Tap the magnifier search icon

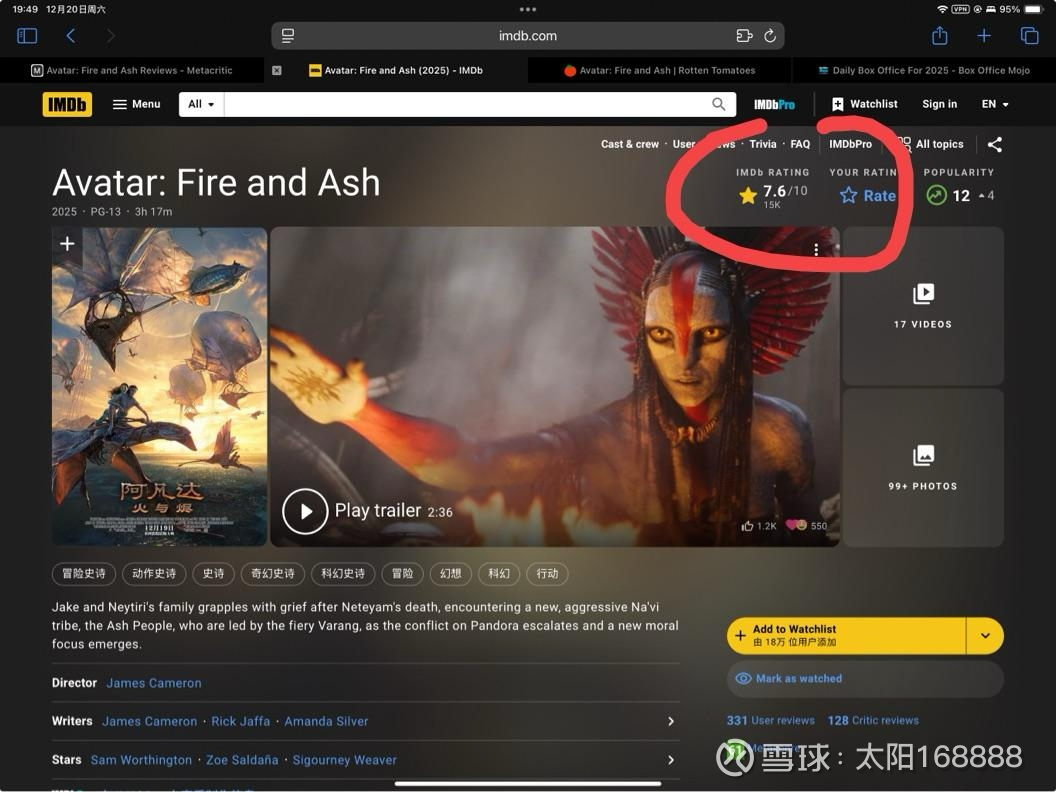point(719,104)
